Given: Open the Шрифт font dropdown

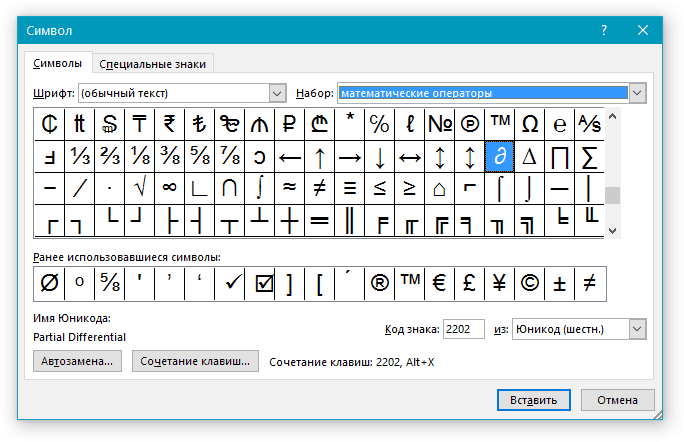Looking at the screenshot, I should [x=277, y=93].
